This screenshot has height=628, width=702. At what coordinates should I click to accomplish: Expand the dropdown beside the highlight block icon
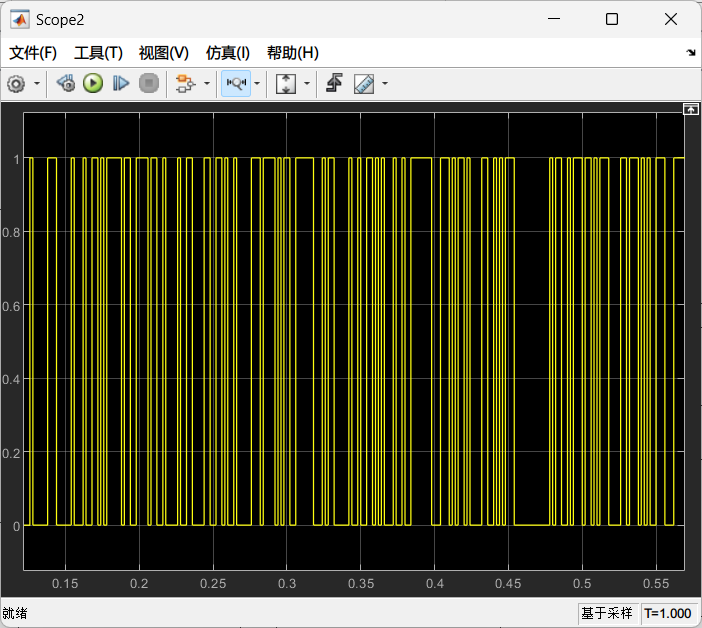[x=206, y=84]
